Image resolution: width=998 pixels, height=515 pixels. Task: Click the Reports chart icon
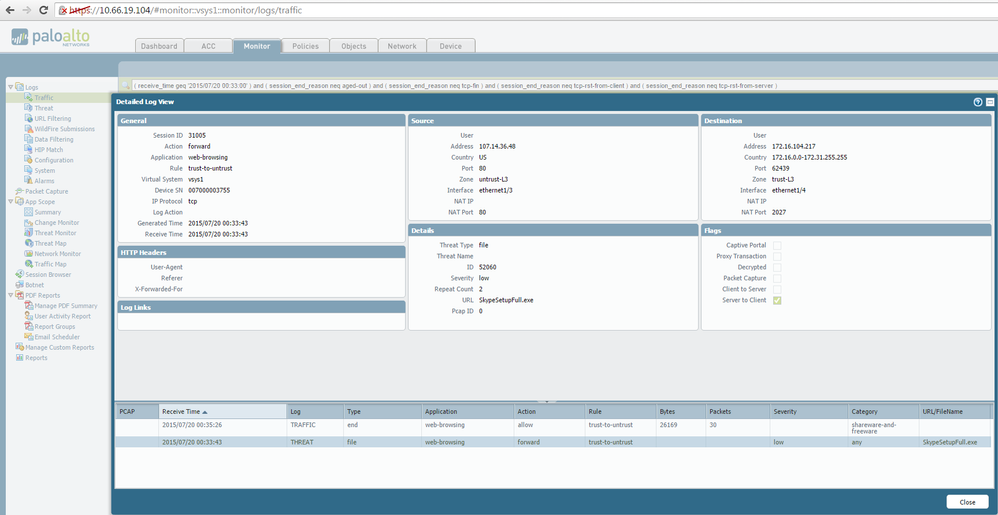pyautogui.click(x=20, y=358)
